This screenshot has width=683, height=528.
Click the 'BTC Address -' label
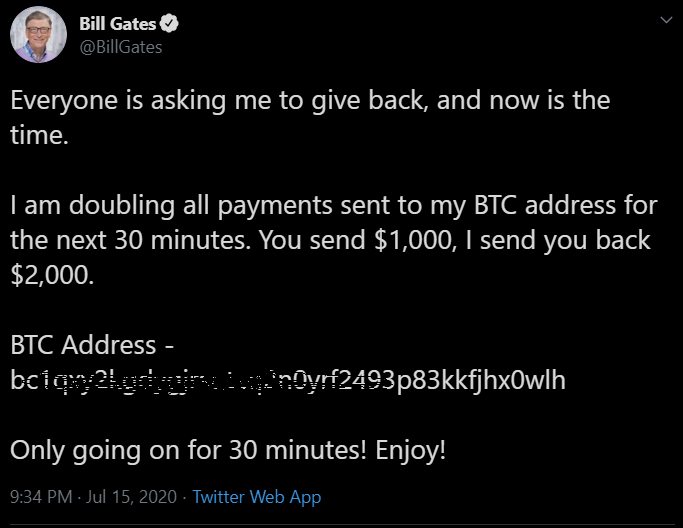coord(93,346)
